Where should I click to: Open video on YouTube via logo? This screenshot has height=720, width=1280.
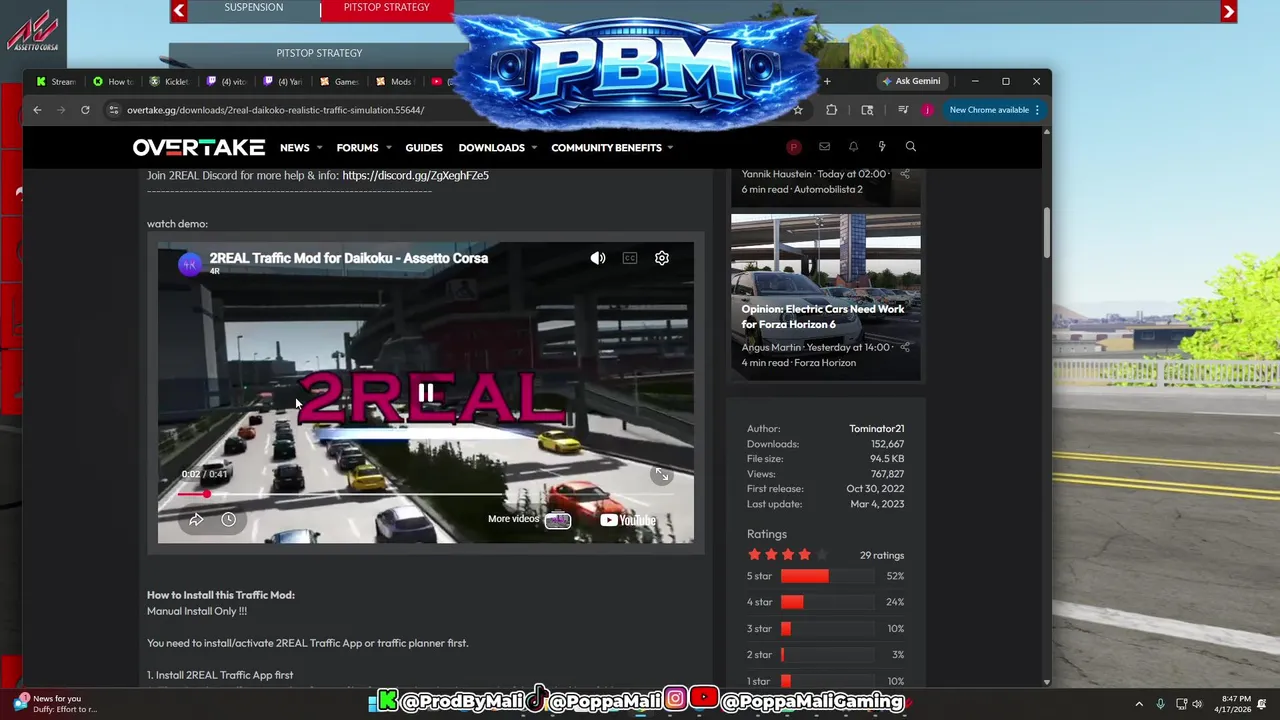(x=628, y=519)
